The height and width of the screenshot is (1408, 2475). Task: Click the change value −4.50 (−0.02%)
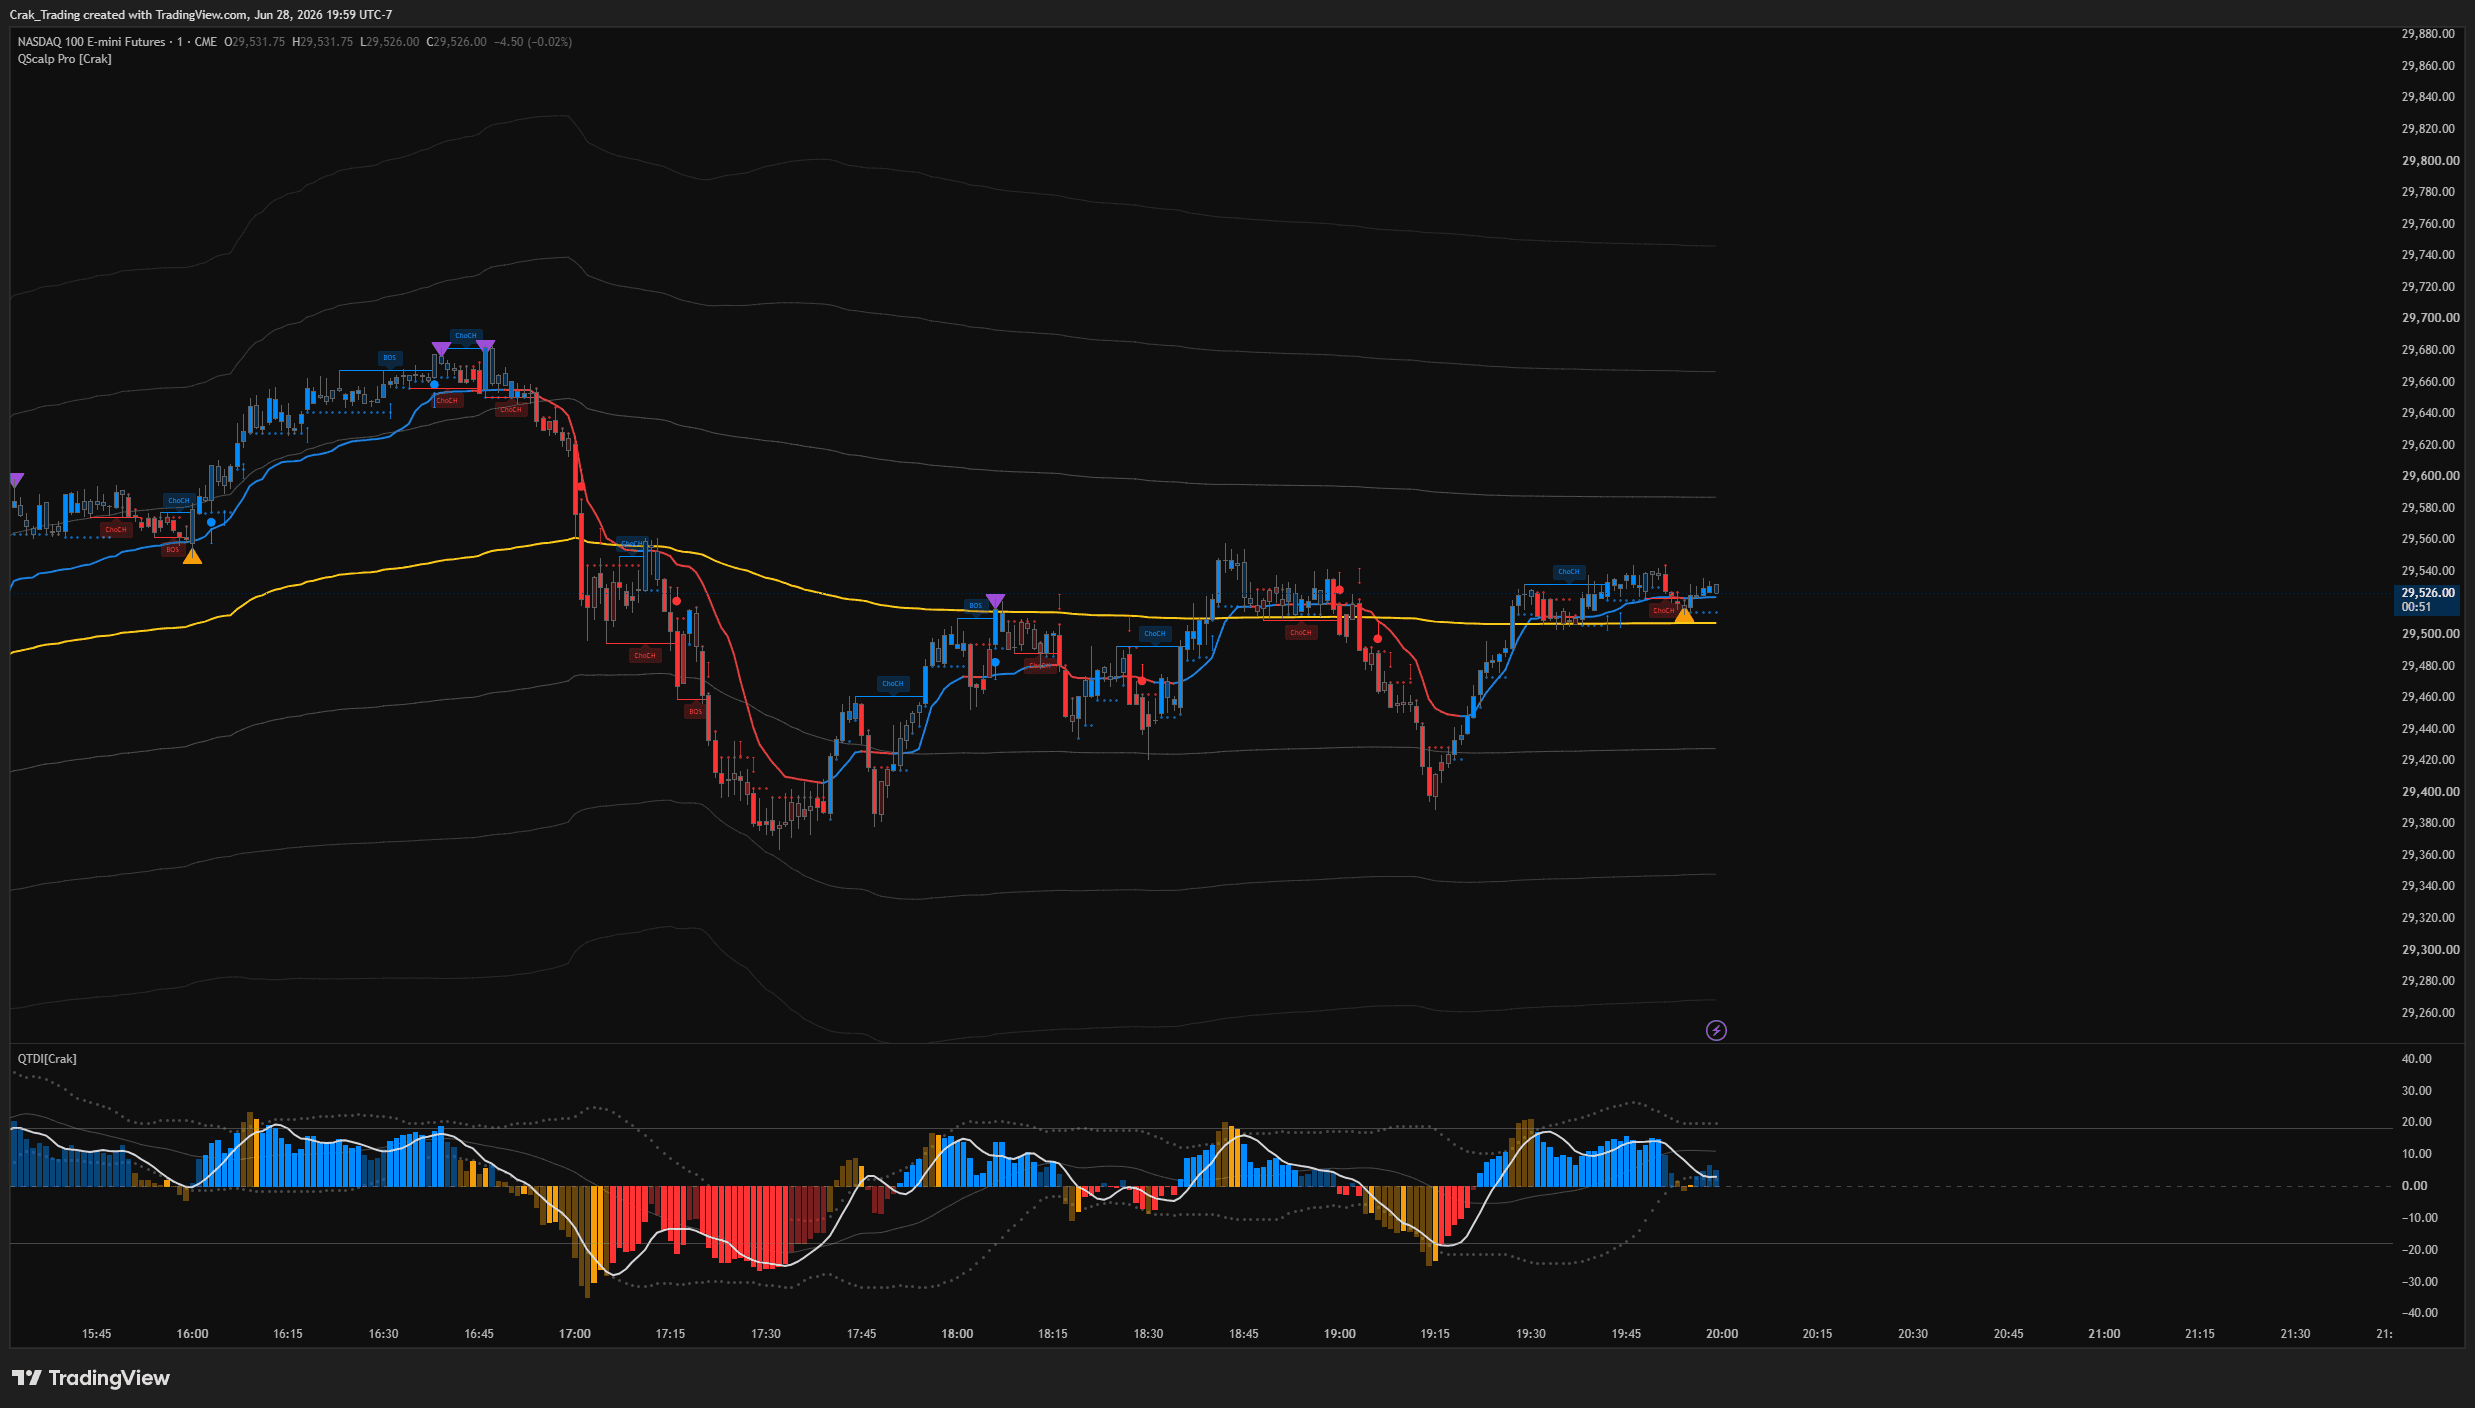pos(533,42)
